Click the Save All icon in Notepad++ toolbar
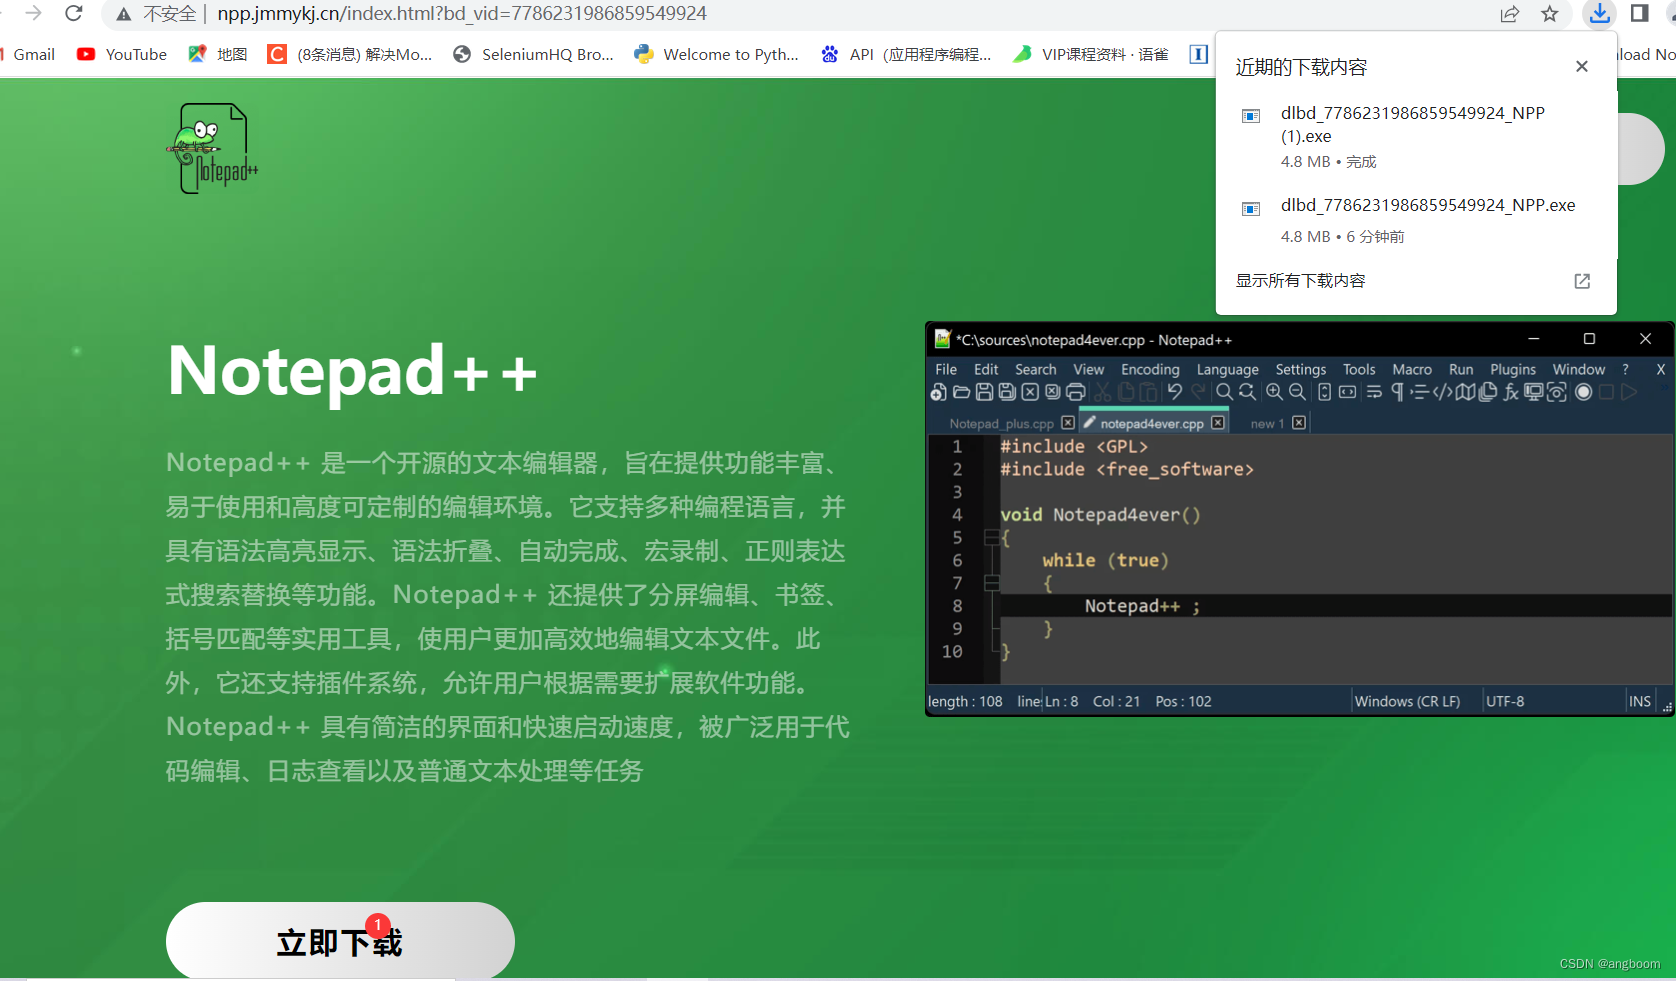 (1007, 392)
